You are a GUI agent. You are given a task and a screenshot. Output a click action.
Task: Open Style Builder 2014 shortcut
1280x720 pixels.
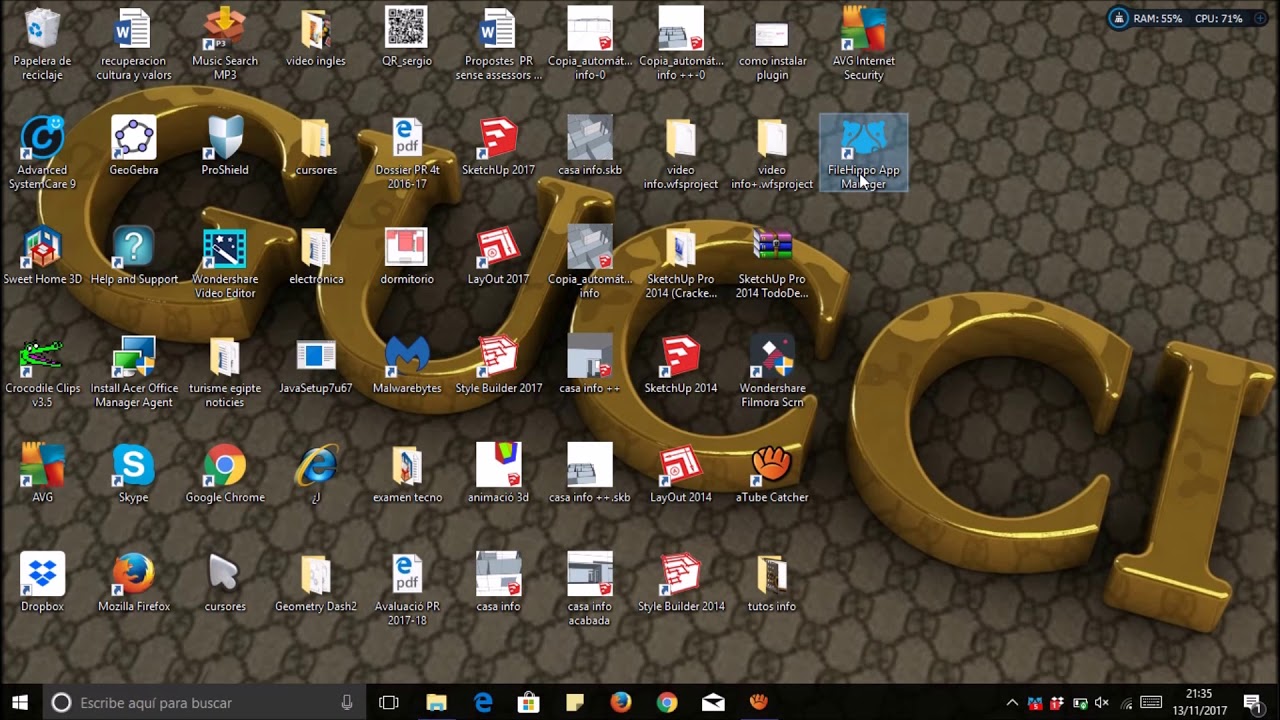(x=681, y=582)
